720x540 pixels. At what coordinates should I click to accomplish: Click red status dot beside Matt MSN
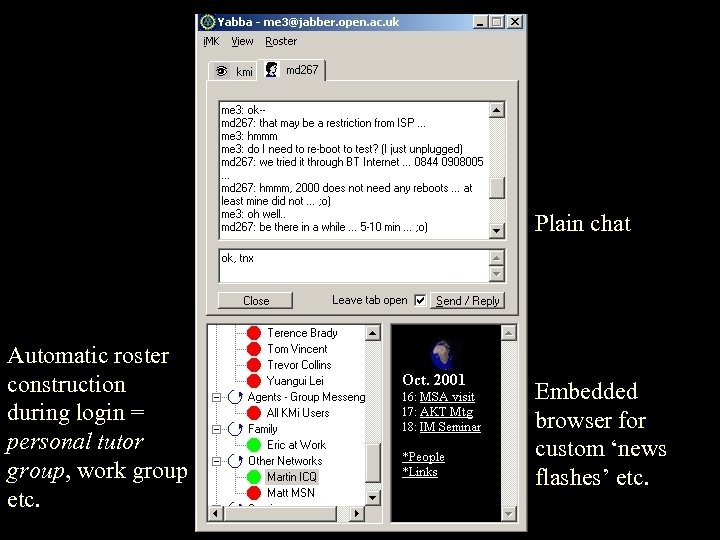253,493
